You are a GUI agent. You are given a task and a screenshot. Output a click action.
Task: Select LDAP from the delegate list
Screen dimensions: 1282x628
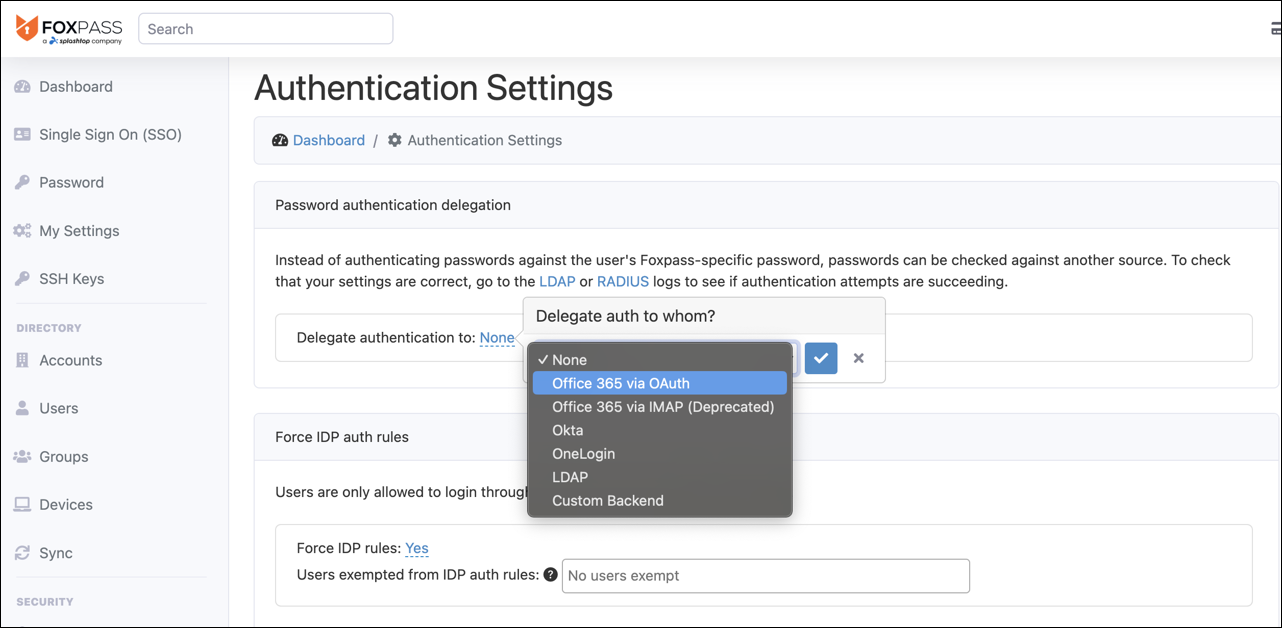[660, 477]
